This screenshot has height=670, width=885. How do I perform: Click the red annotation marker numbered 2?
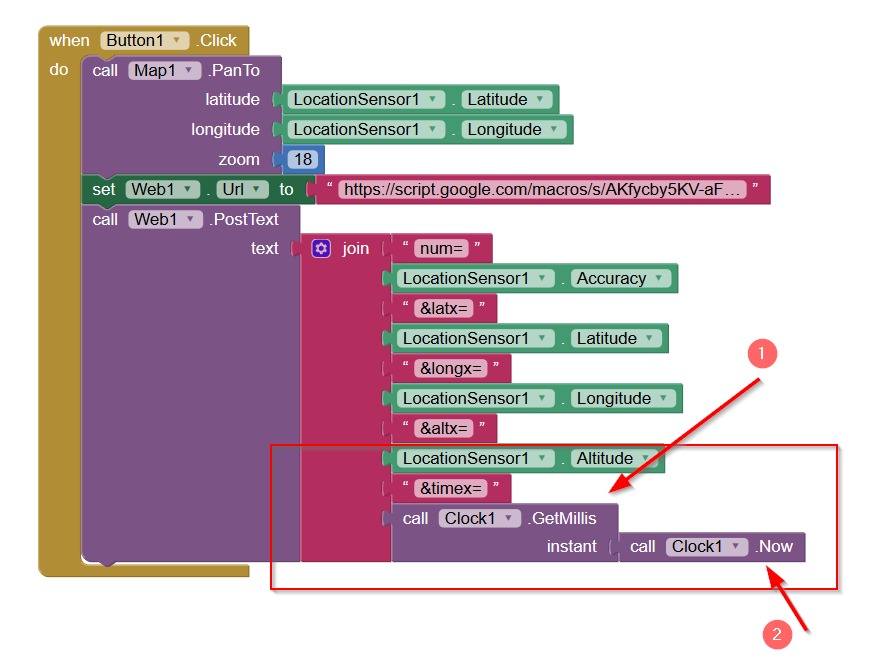click(775, 633)
